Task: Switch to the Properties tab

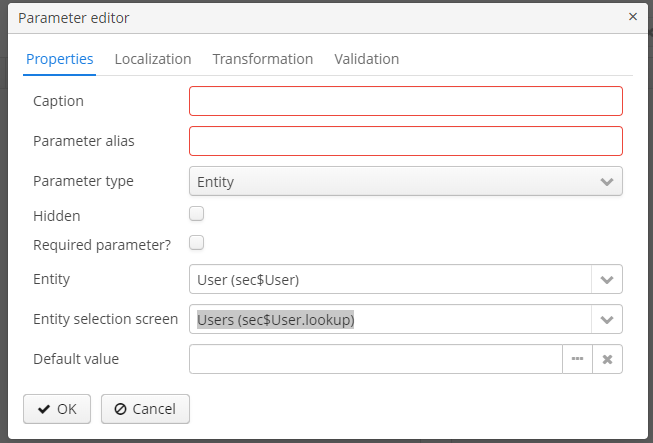Action: tap(60, 59)
